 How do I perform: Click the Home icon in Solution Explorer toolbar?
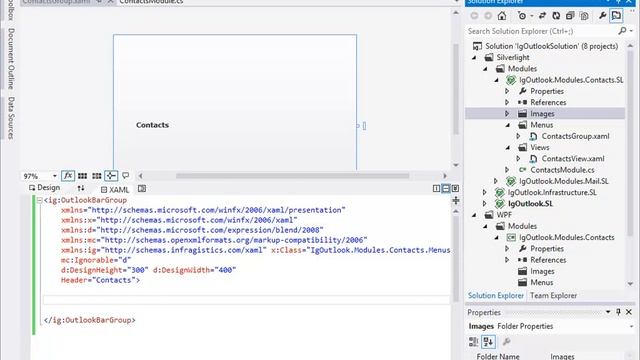502,16
